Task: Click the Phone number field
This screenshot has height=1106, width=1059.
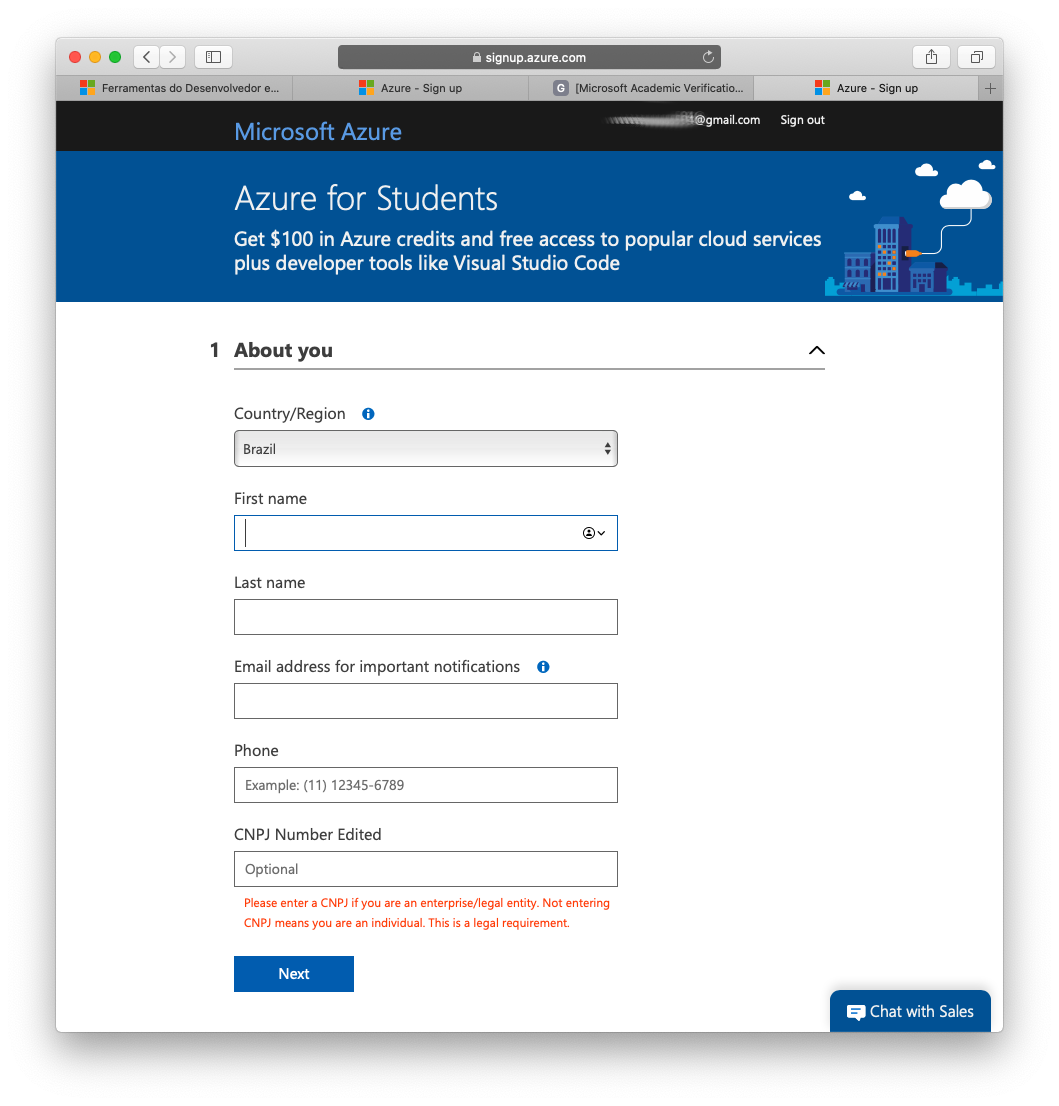Action: (425, 785)
